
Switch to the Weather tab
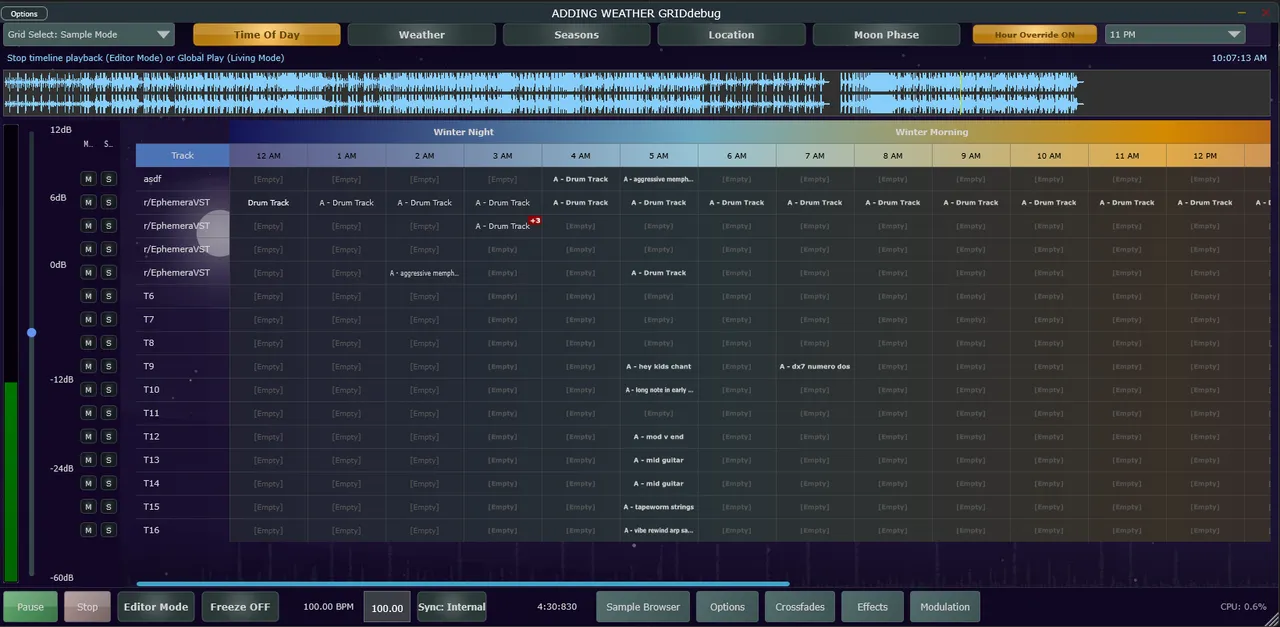421,35
